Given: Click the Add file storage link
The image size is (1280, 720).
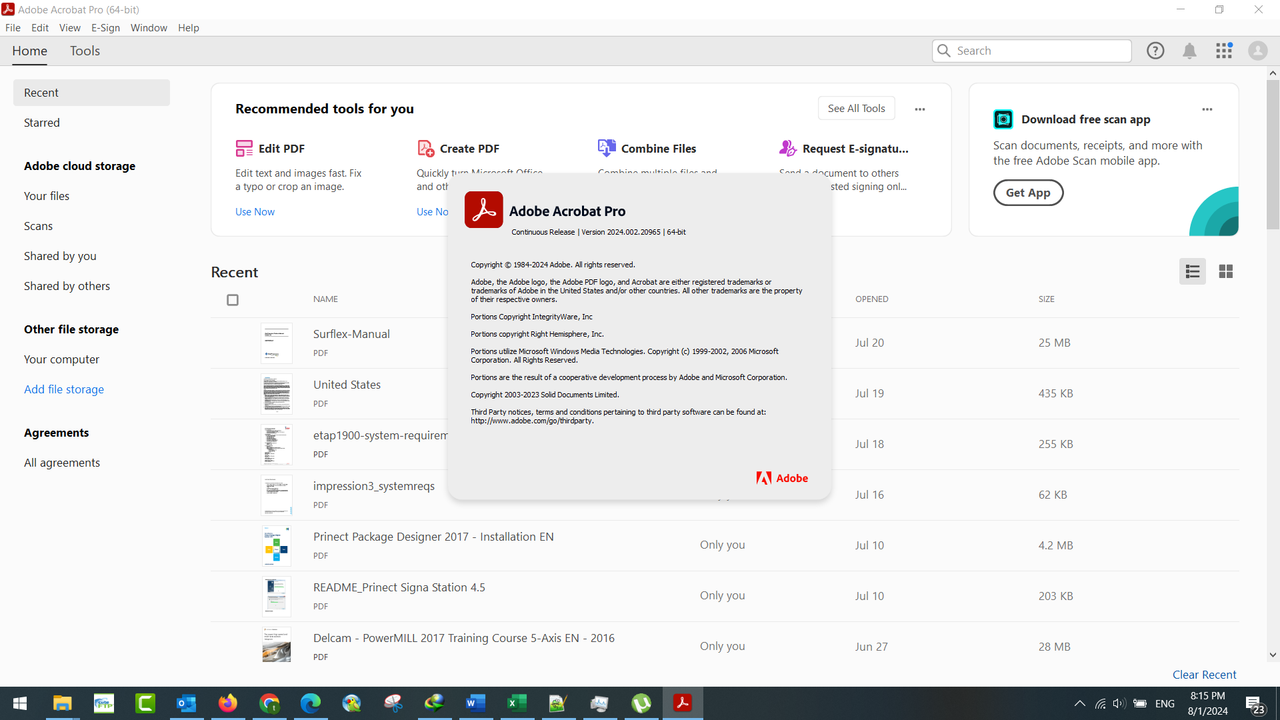Looking at the screenshot, I should click(x=64, y=389).
